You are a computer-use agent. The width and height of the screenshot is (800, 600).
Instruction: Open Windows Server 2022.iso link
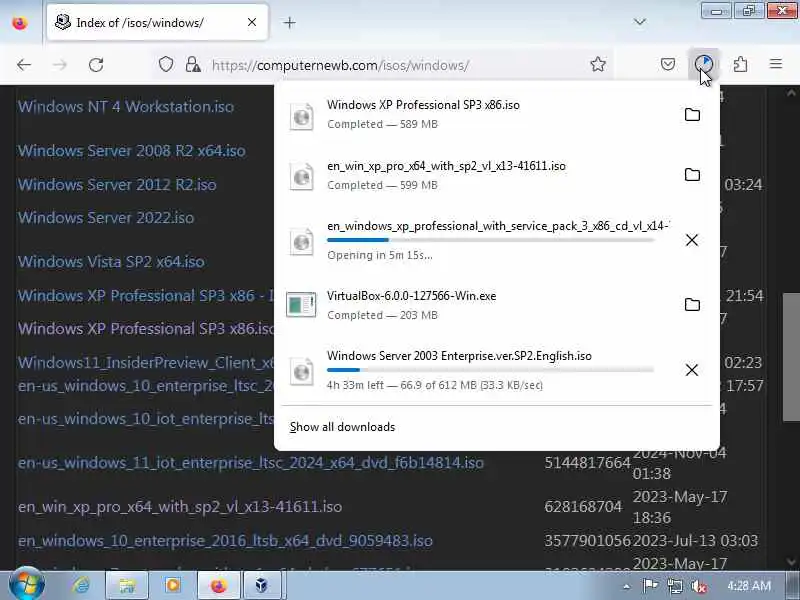[106, 218]
